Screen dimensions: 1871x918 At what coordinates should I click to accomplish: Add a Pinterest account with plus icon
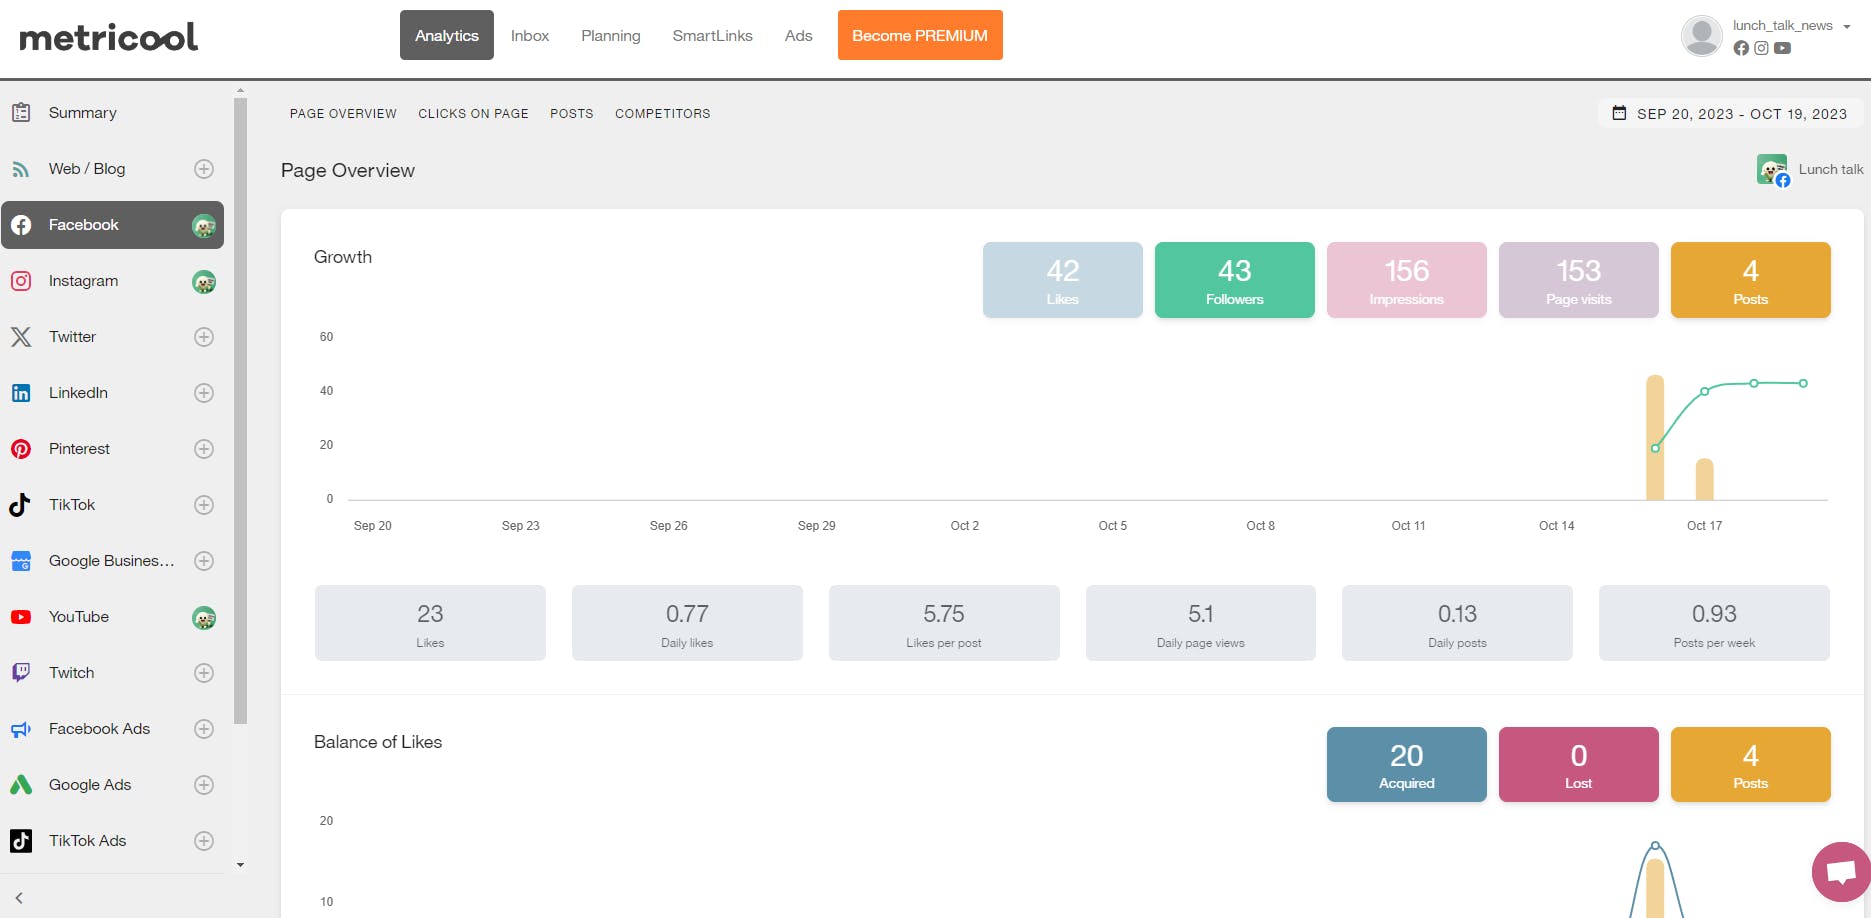(x=204, y=449)
